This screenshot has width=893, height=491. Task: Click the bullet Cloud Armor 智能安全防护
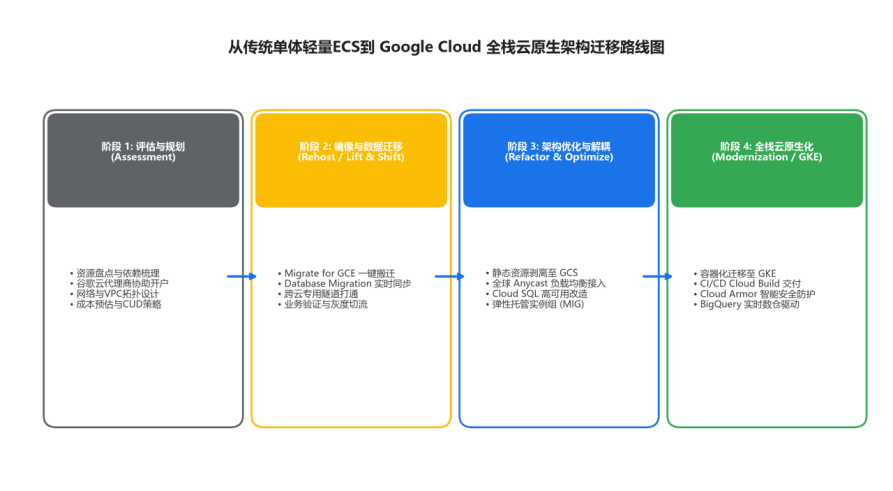754,294
